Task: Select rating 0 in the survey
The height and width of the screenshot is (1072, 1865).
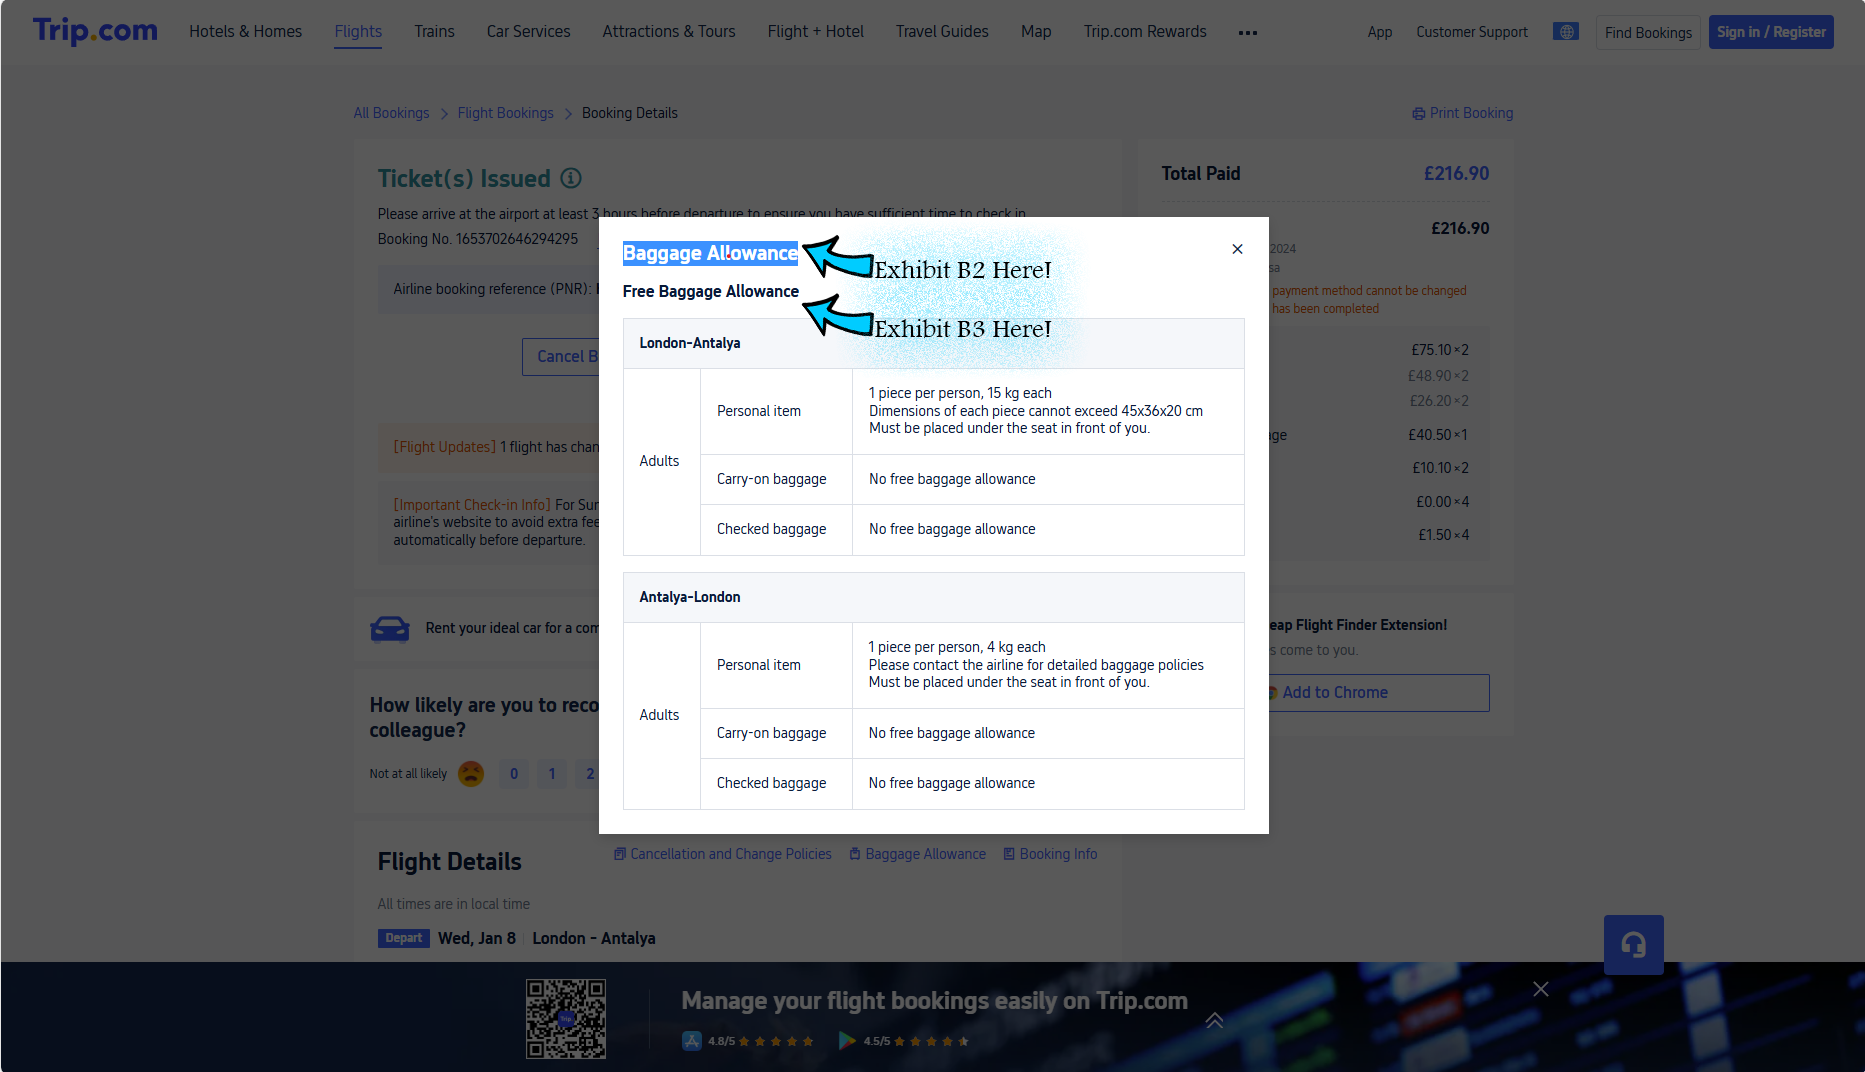Action: [x=514, y=774]
